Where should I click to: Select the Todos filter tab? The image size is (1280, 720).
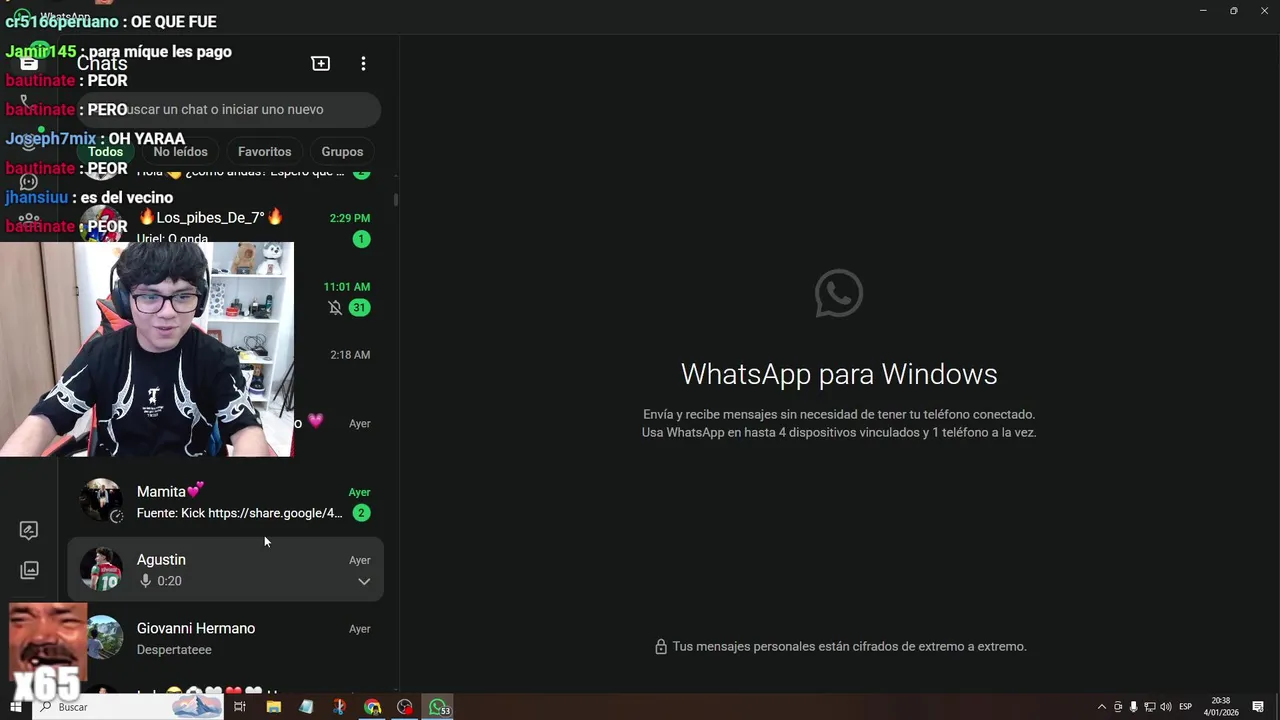[105, 152]
